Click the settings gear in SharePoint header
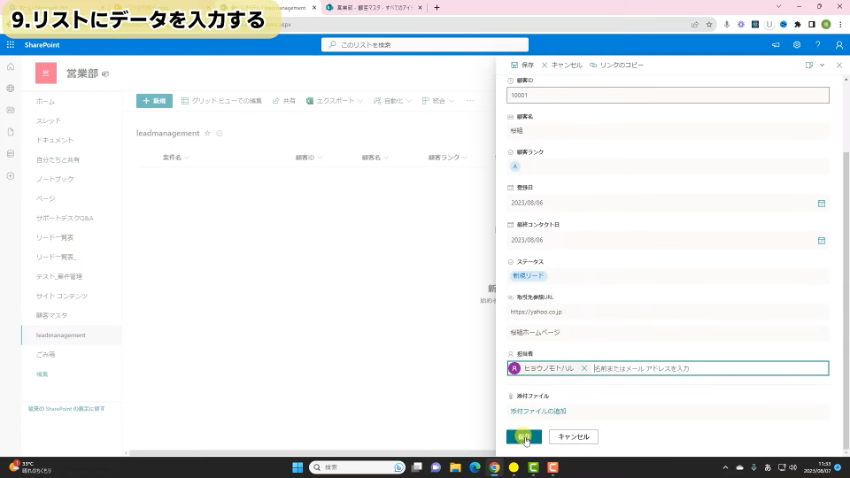850x478 pixels. pyautogui.click(x=797, y=45)
